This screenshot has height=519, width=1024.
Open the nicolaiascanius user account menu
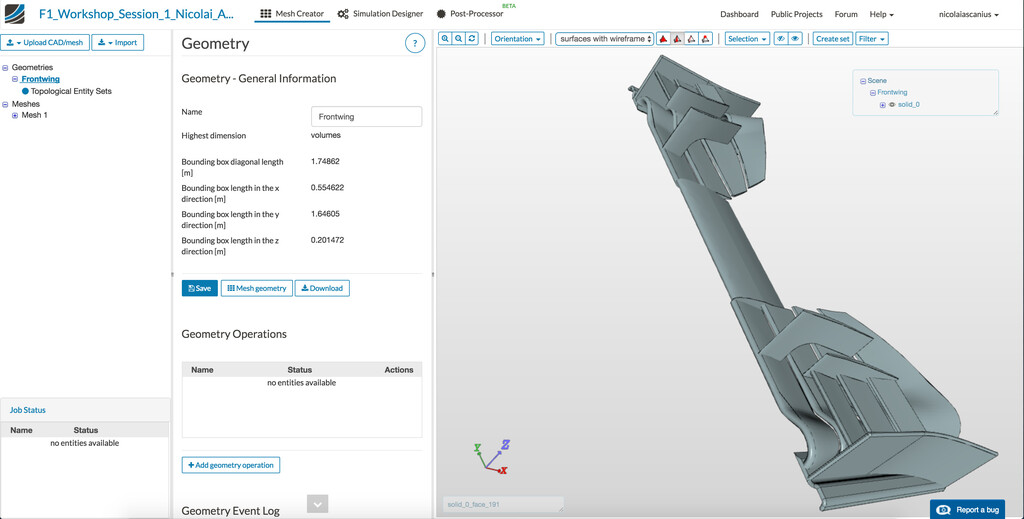coord(968,14)
